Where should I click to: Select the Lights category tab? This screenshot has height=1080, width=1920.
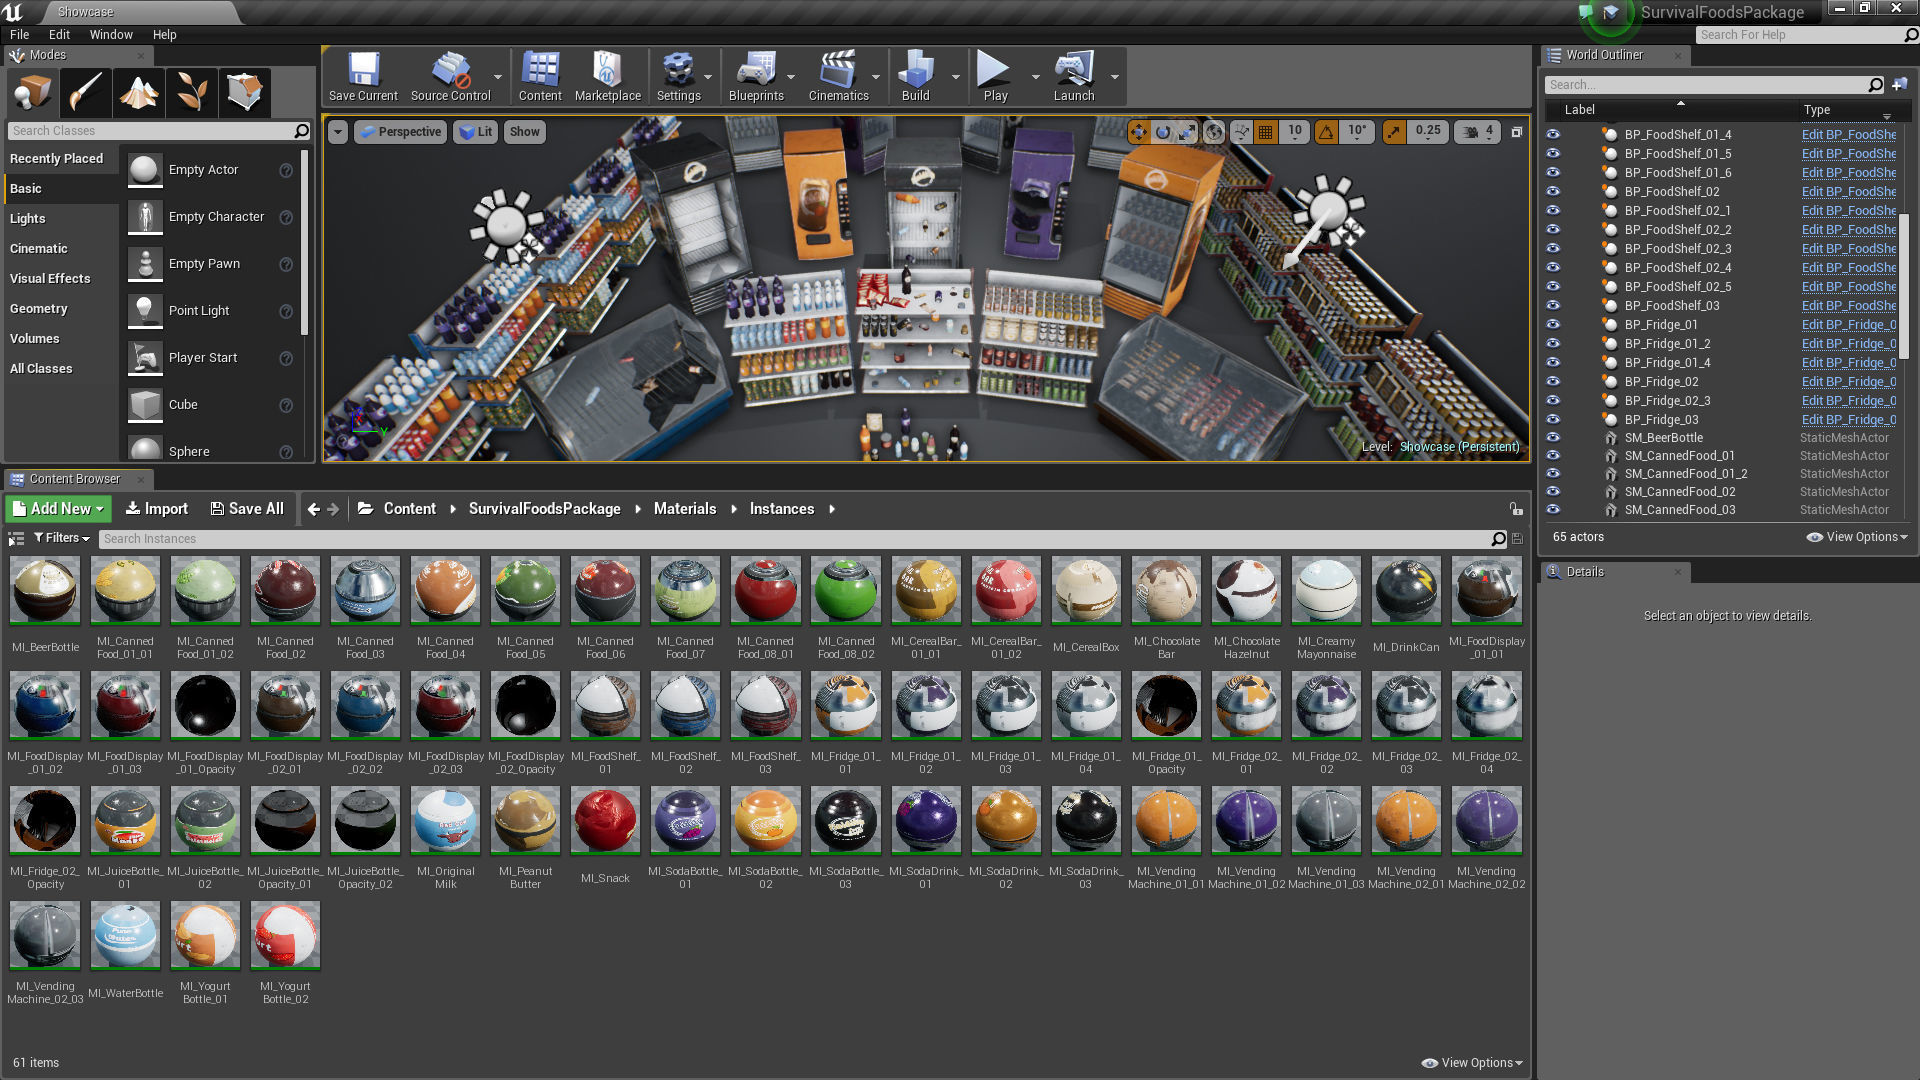pyautogui.click(x=28, y=218)
